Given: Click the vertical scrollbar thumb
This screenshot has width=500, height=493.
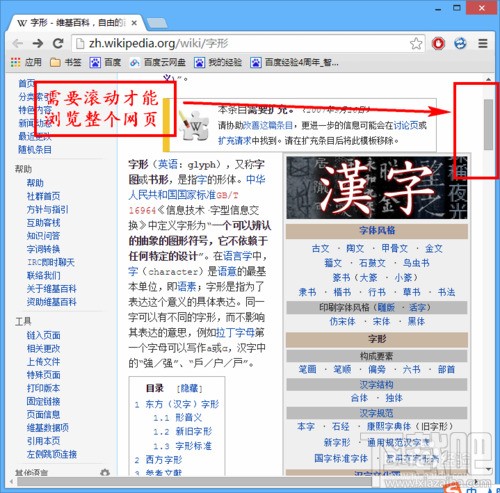Looking at the screenshot, I should click(488, 124).
